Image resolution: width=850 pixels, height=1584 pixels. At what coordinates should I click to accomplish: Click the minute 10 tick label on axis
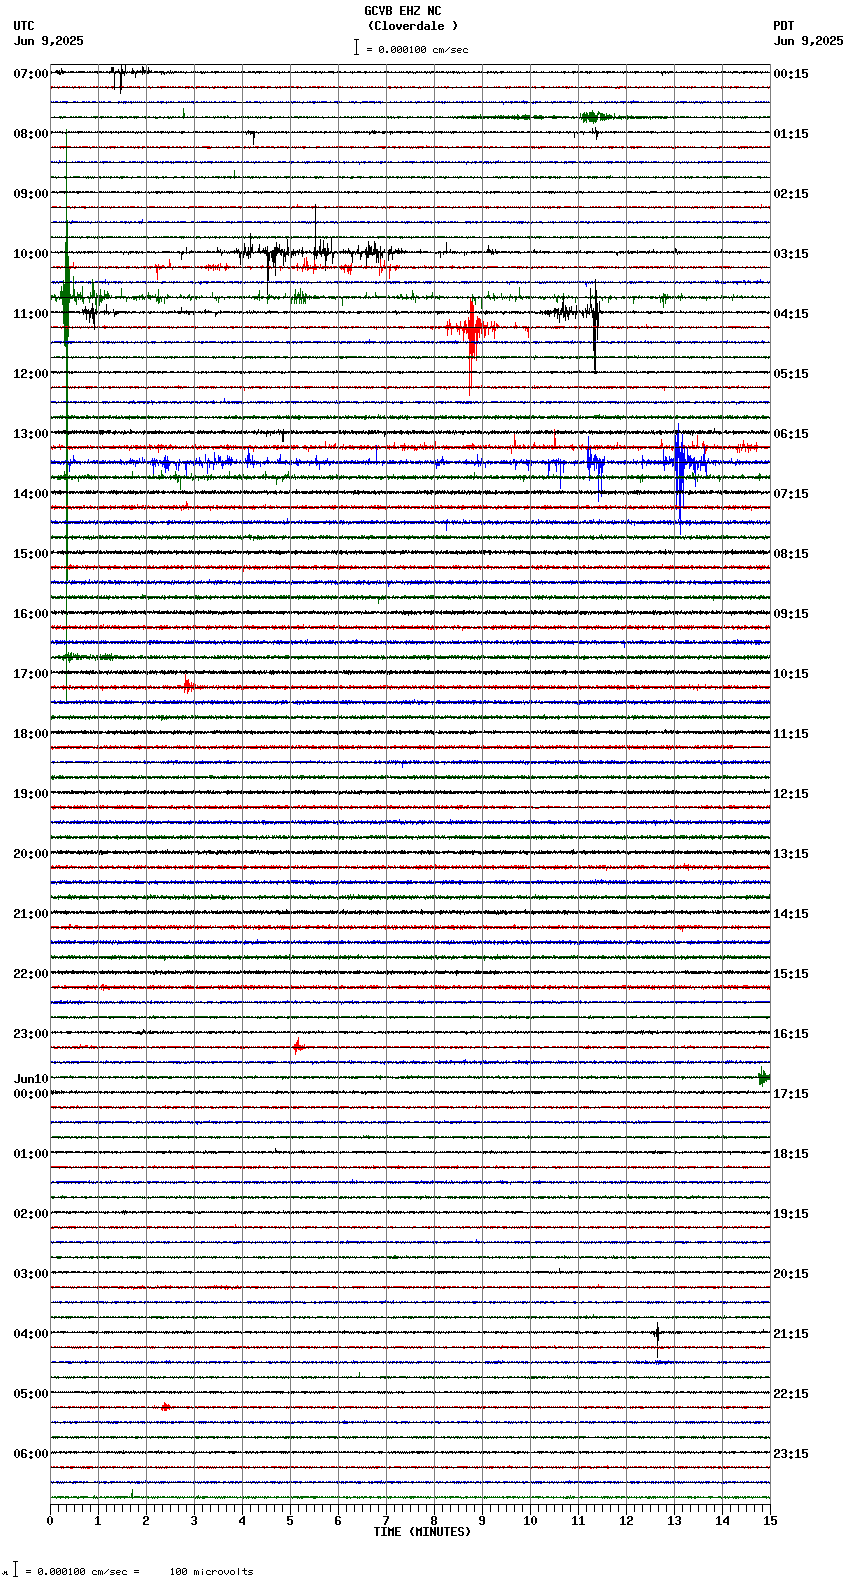pos(530,1521)
